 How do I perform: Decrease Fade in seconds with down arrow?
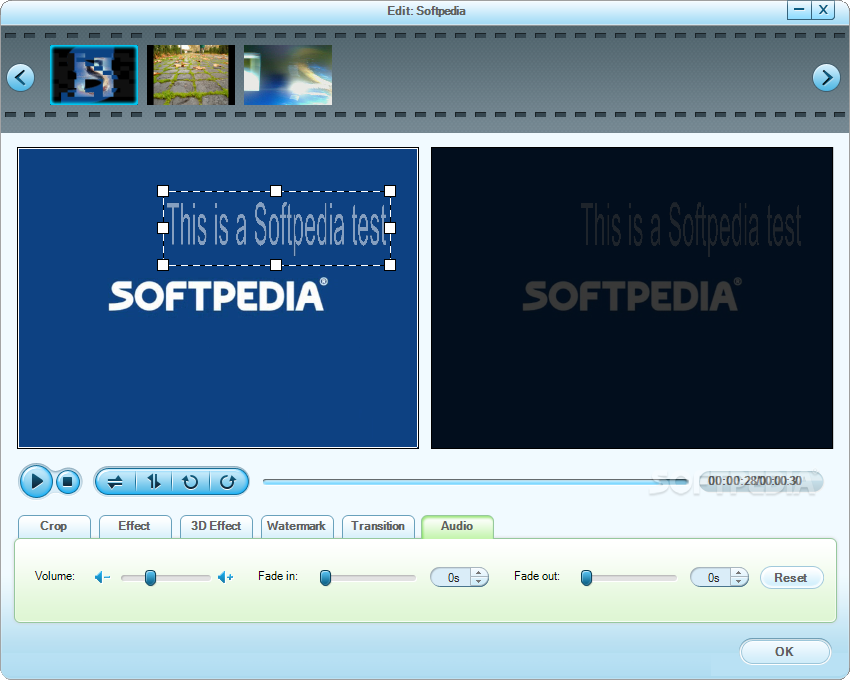coord(479,582)
